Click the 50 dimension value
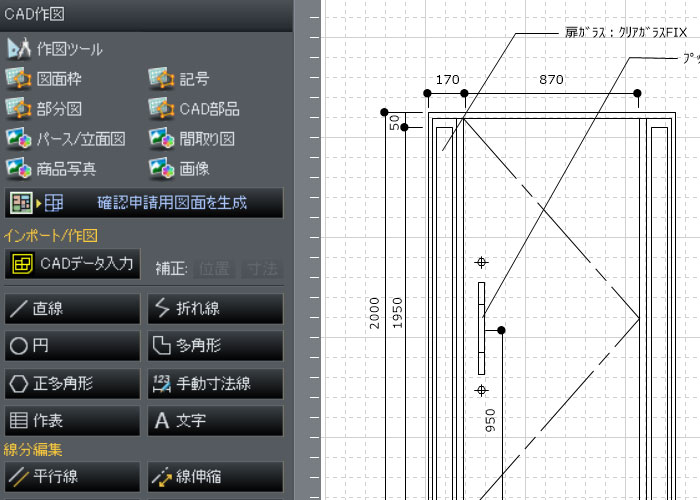700x500 pixels. click(394, 122)
